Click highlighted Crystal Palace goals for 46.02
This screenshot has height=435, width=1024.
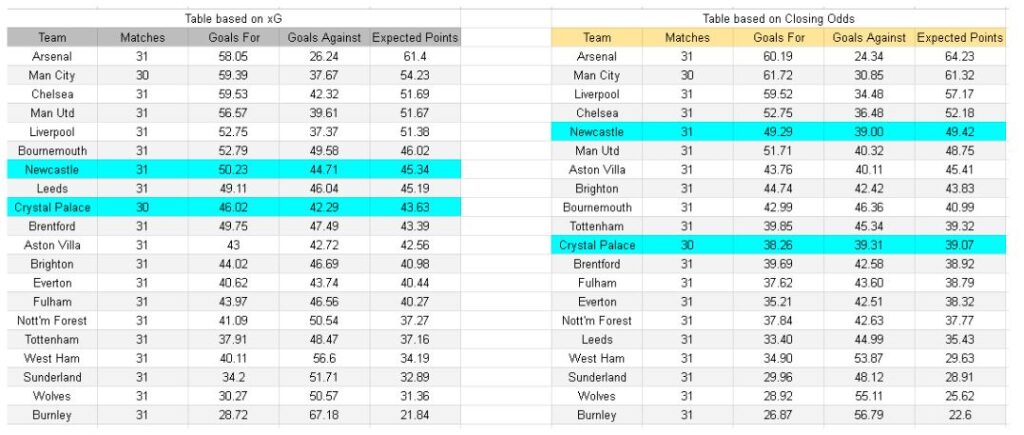[234, 208]
